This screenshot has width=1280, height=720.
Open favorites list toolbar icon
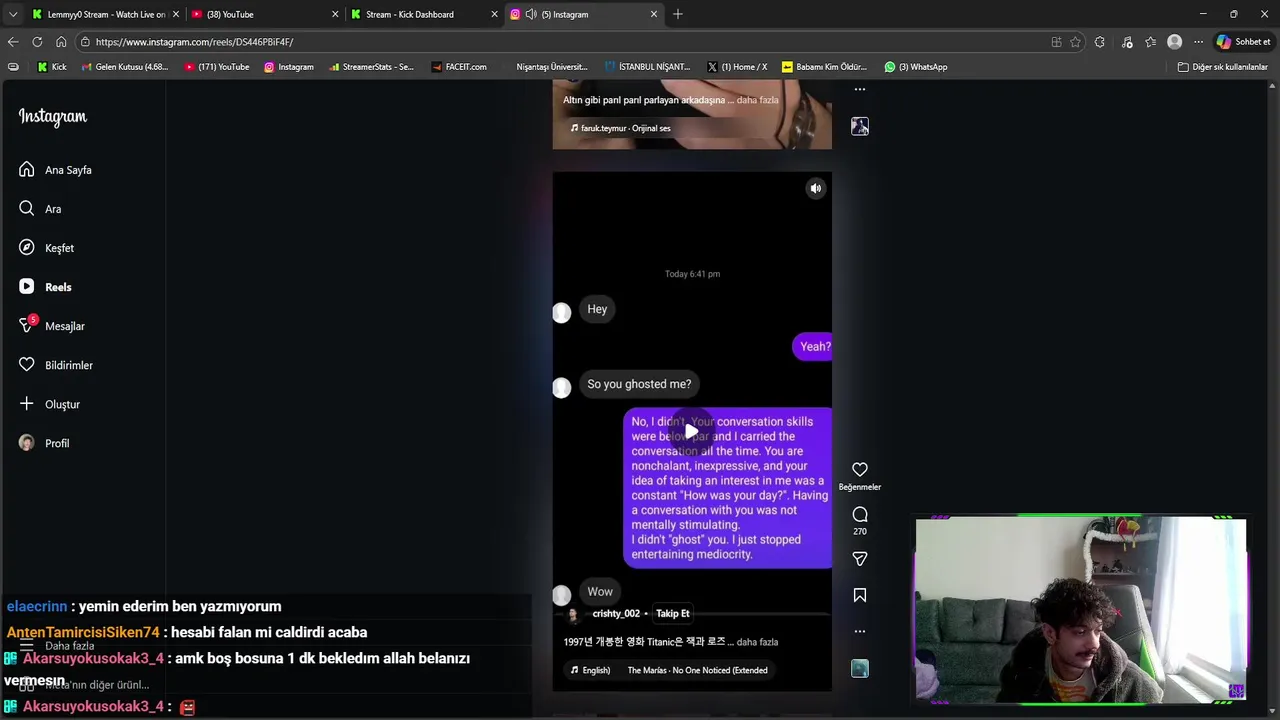point(1150,42)
